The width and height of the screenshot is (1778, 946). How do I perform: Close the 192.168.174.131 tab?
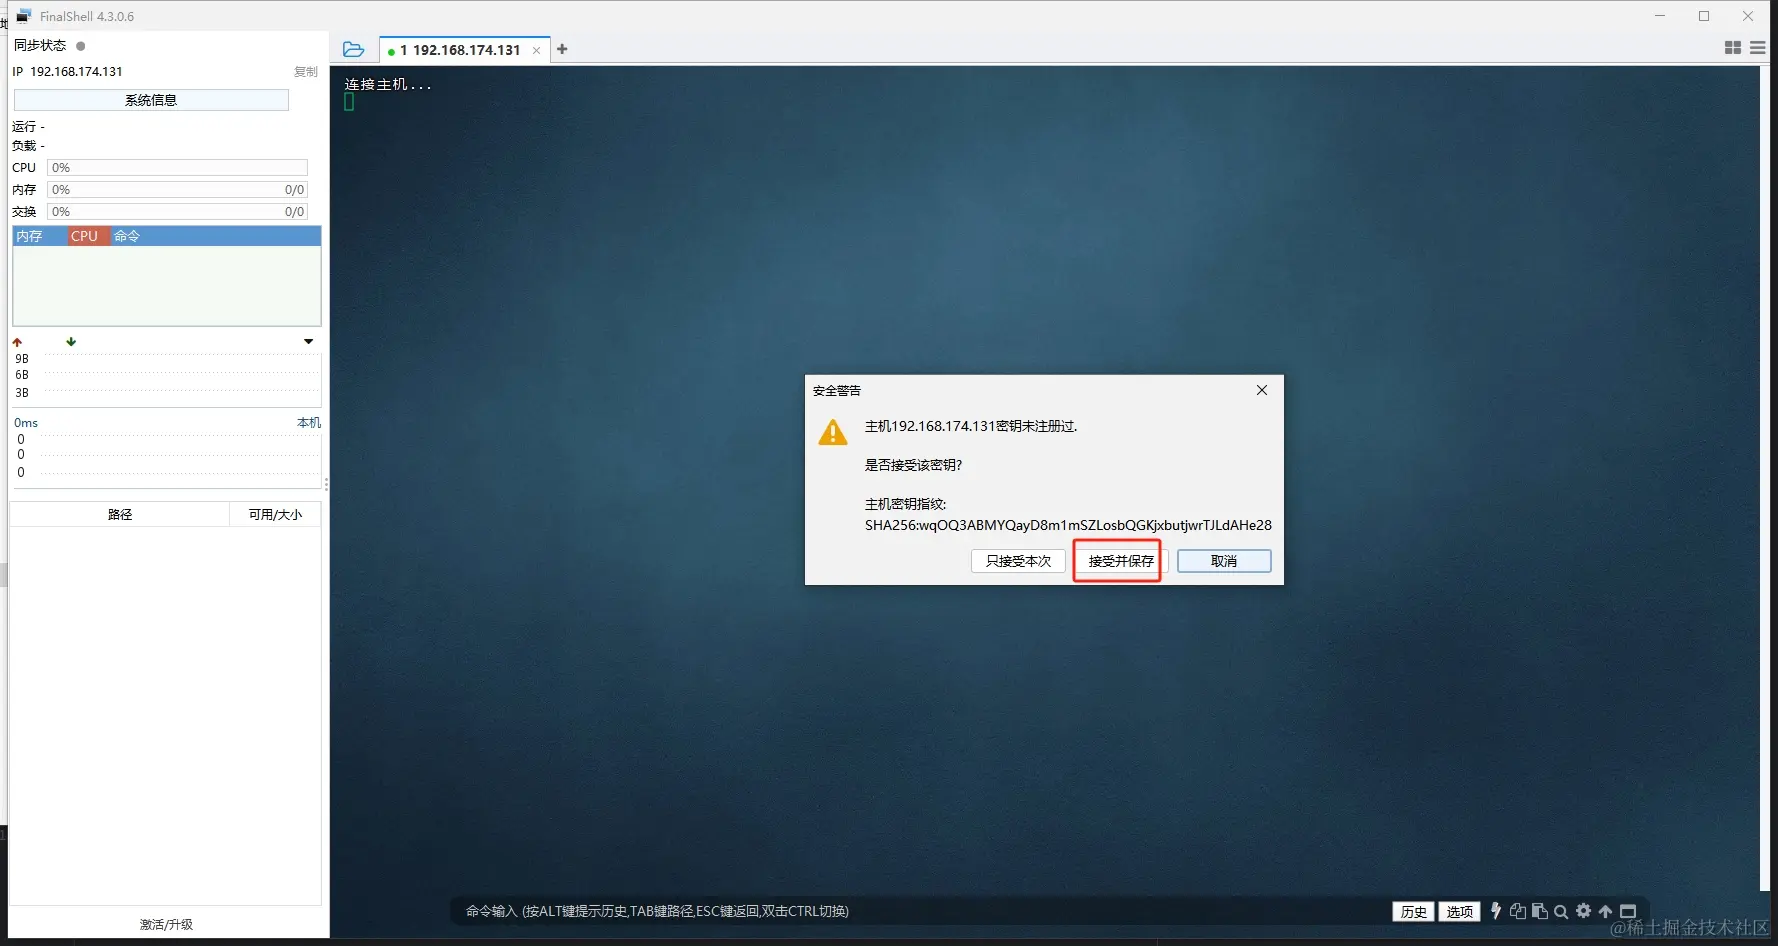536,50
